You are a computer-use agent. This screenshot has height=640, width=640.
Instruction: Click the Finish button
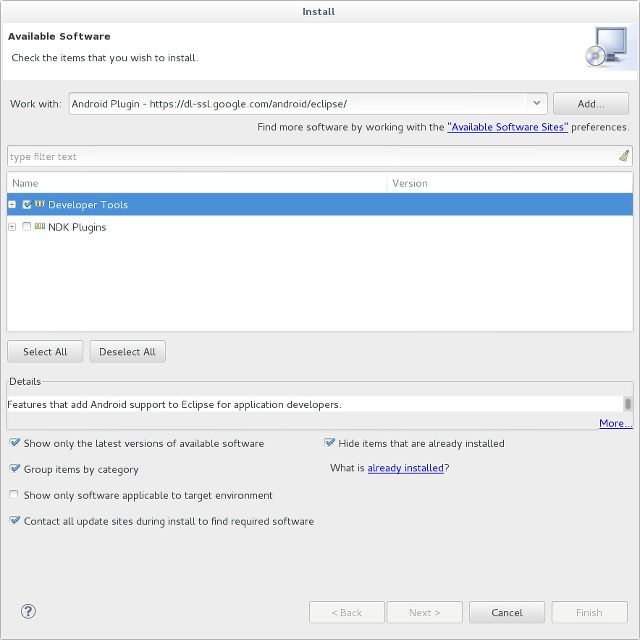coord(589,612)
